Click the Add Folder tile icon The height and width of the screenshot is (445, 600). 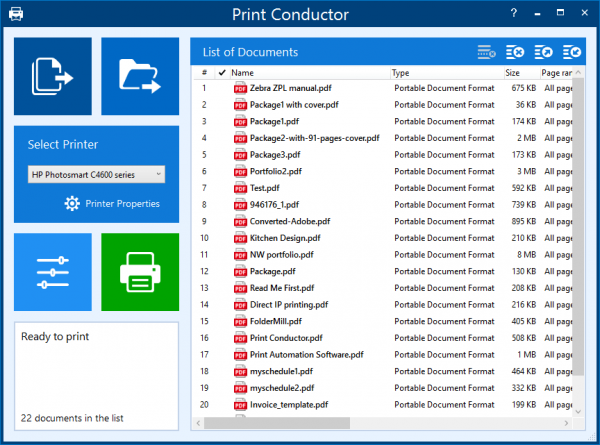pos(140,77)
